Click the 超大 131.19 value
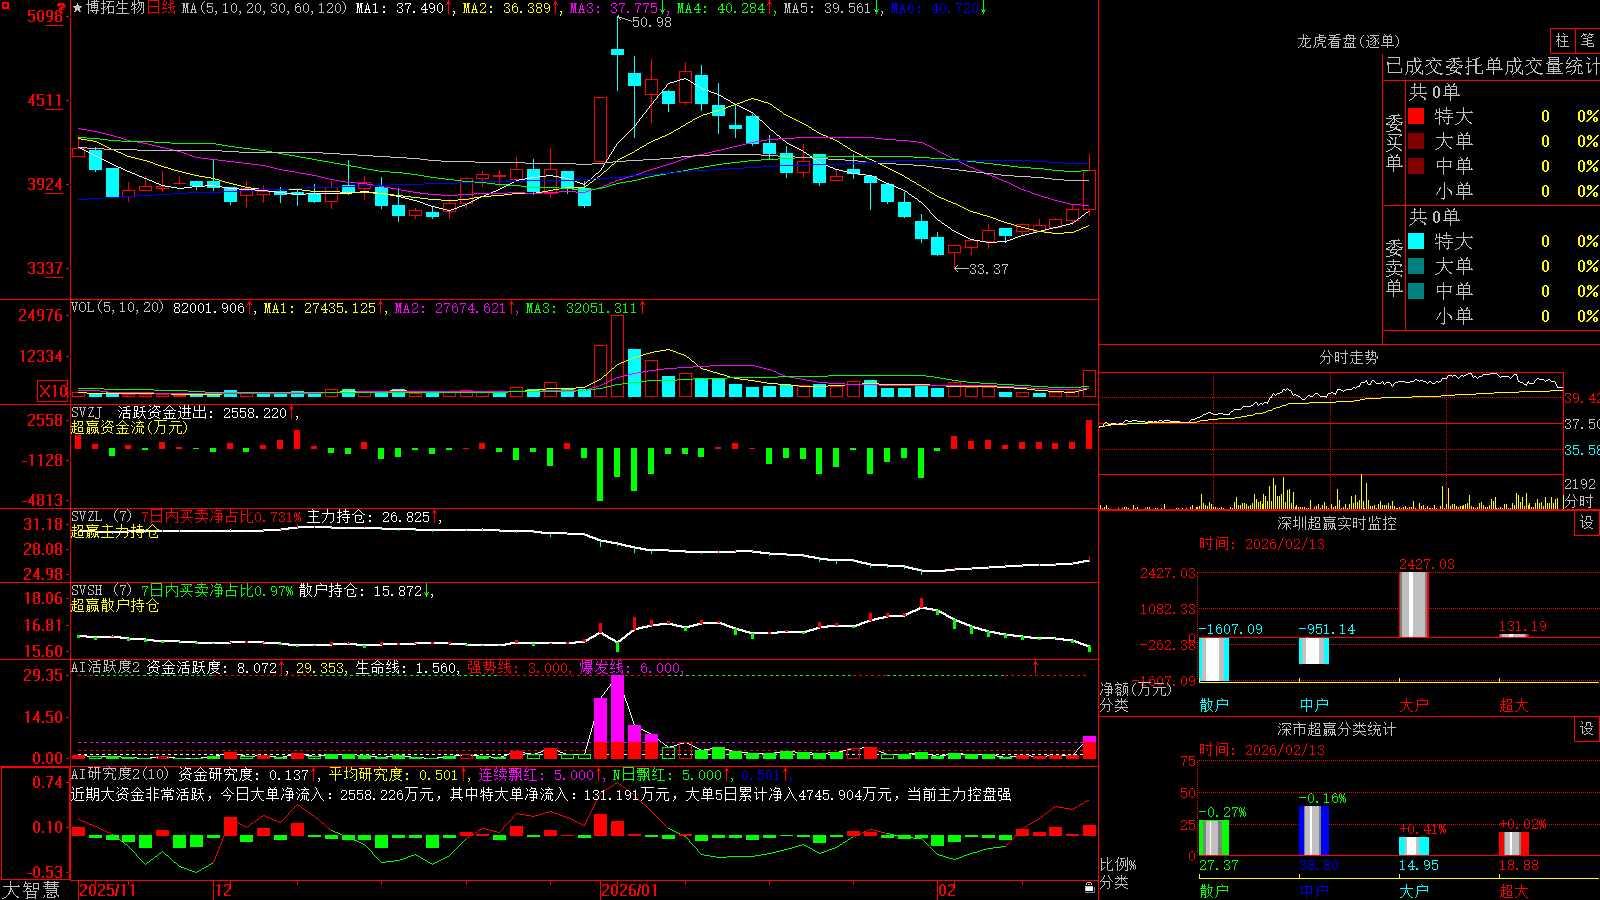1600x900 pixels. click(1522, 626)
